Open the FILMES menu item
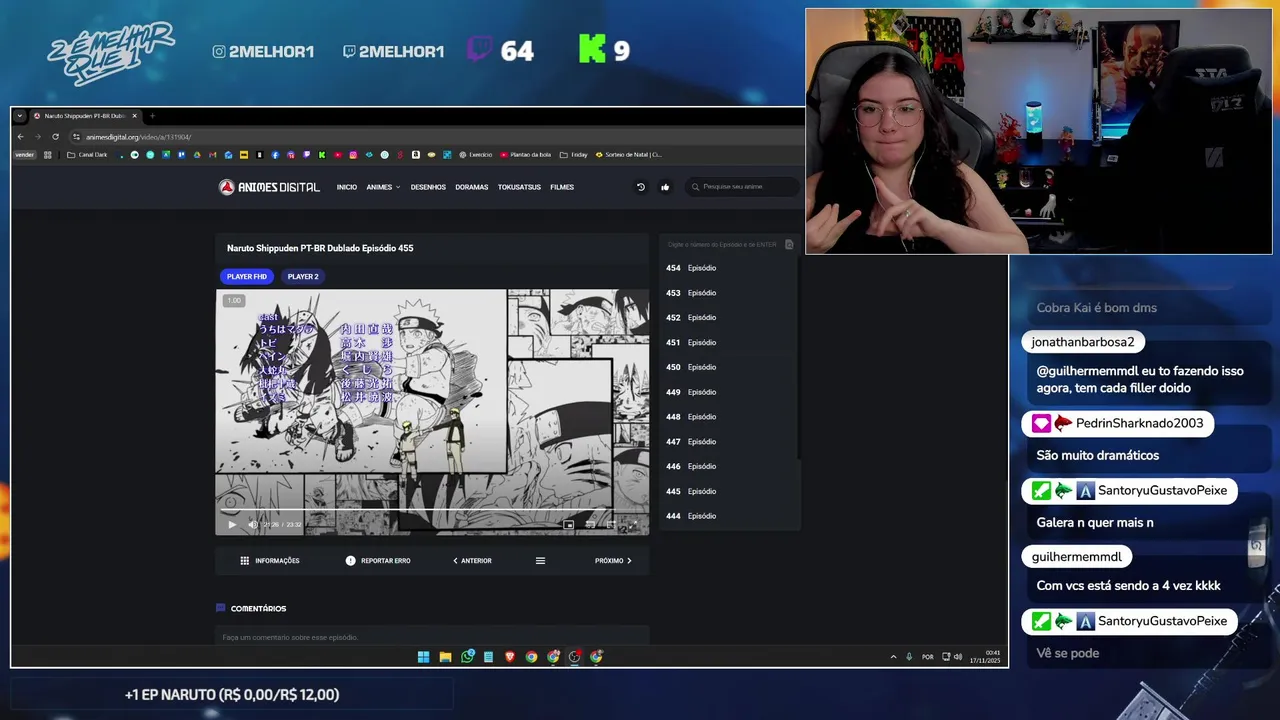 (x=562, y=187)
